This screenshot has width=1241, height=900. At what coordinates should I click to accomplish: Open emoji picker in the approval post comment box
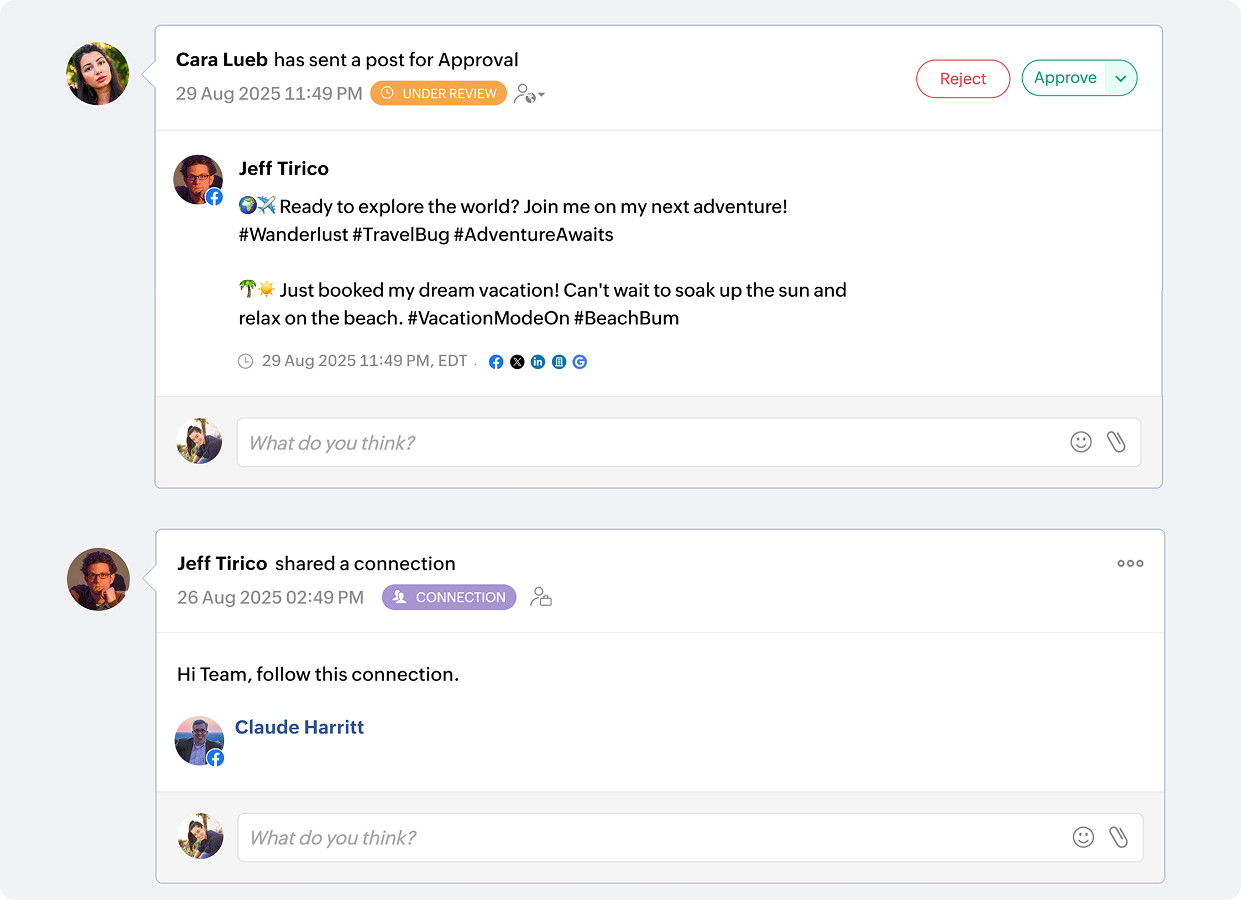pos(1081,442)
